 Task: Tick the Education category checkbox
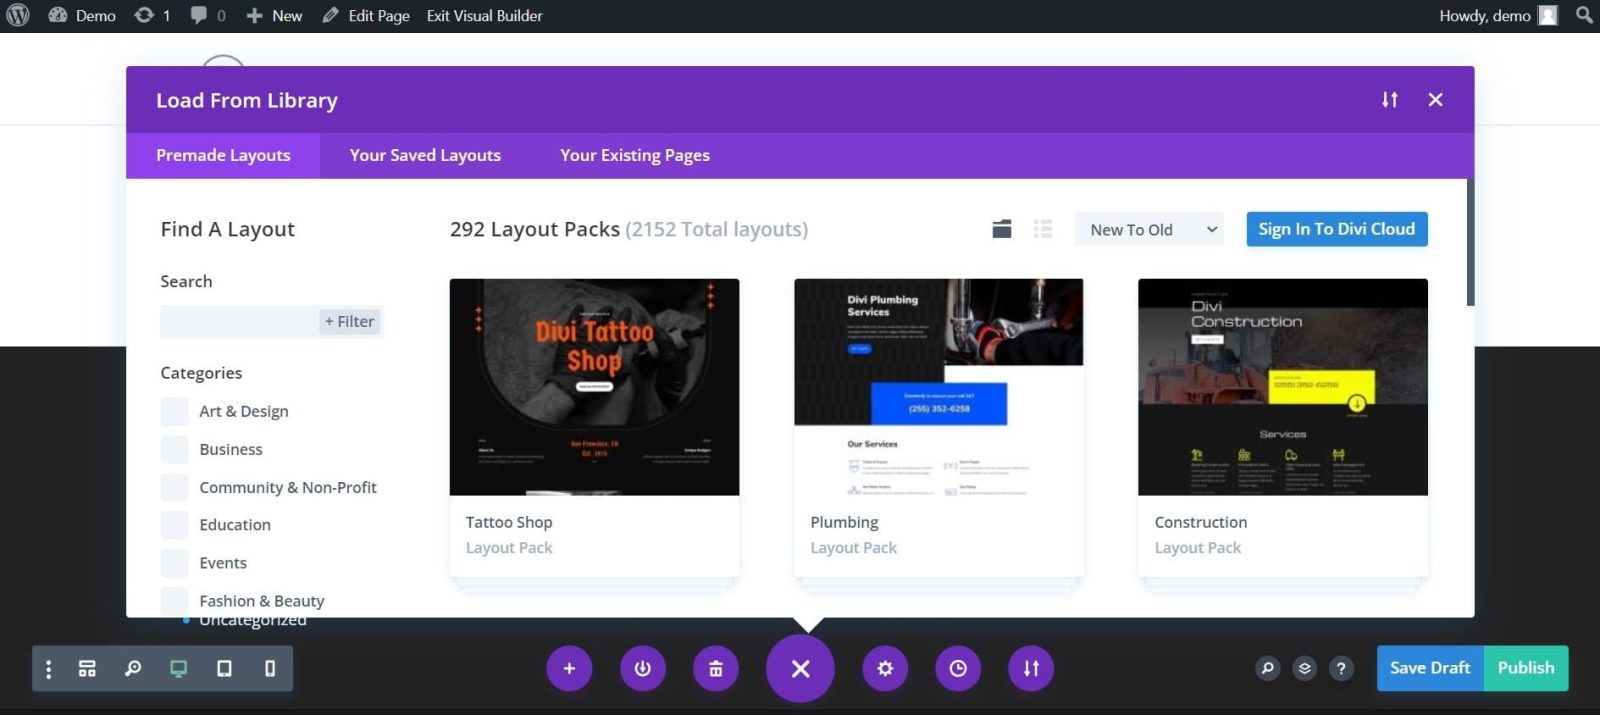(x=175, y=525)
